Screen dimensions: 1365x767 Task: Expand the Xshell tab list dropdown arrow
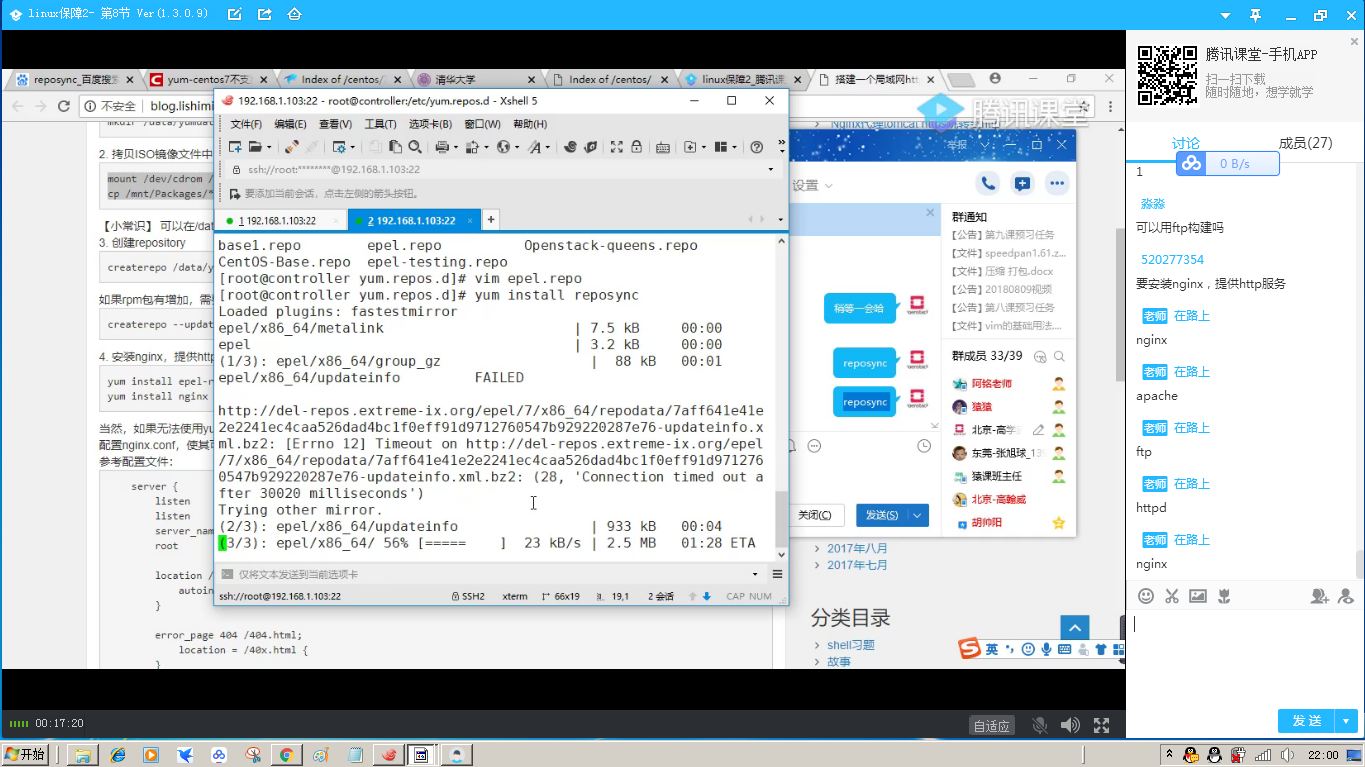tap(780, 220)
